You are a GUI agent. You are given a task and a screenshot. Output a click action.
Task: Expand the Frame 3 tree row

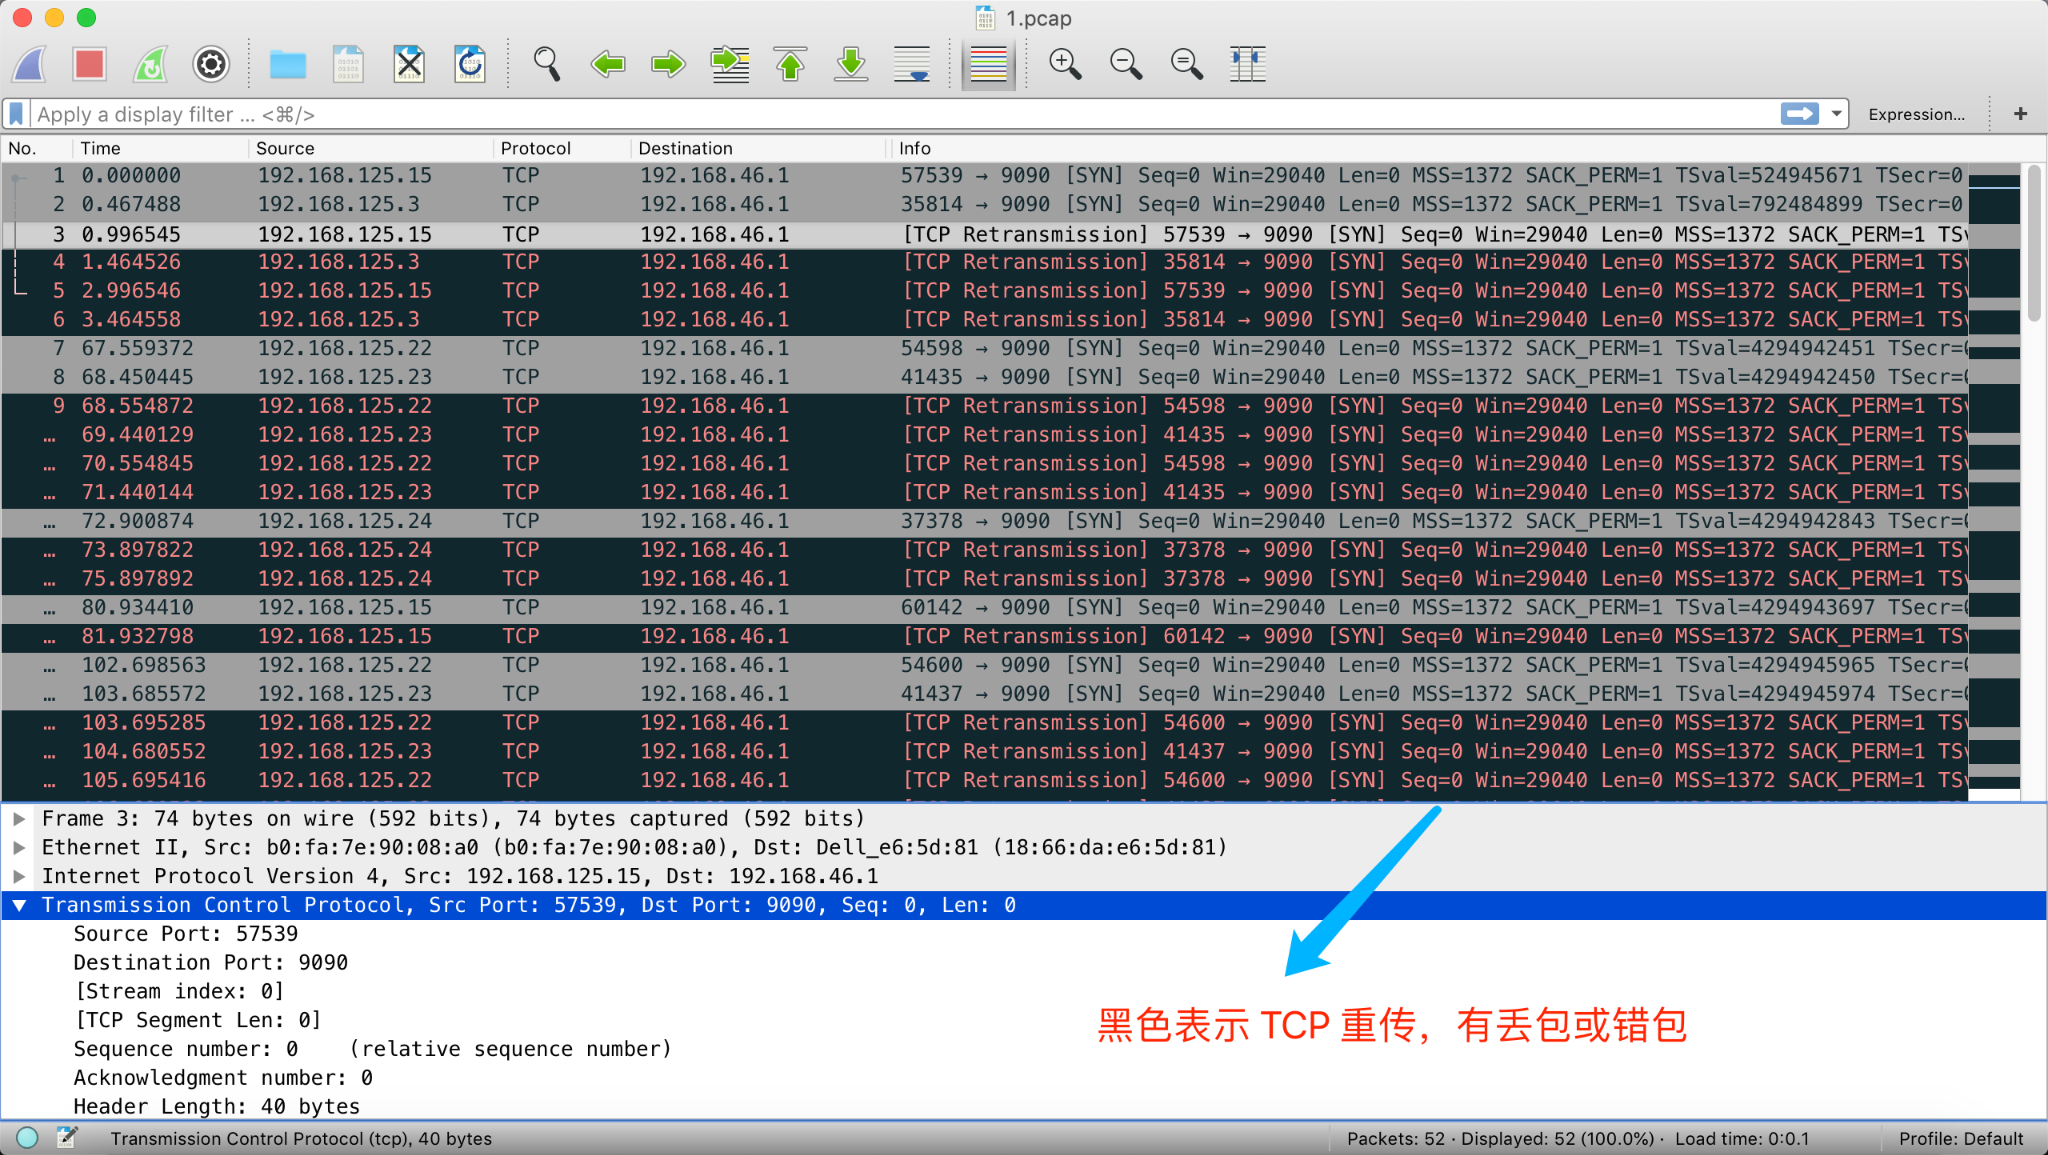(19, 819)
